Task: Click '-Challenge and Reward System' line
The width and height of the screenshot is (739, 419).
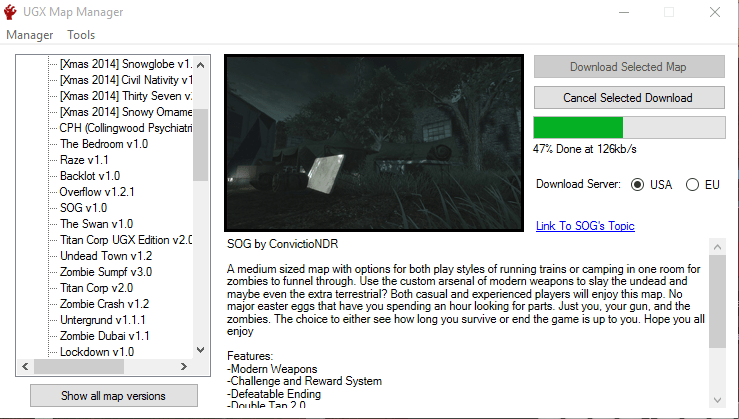Action: (x=304, y=381)
